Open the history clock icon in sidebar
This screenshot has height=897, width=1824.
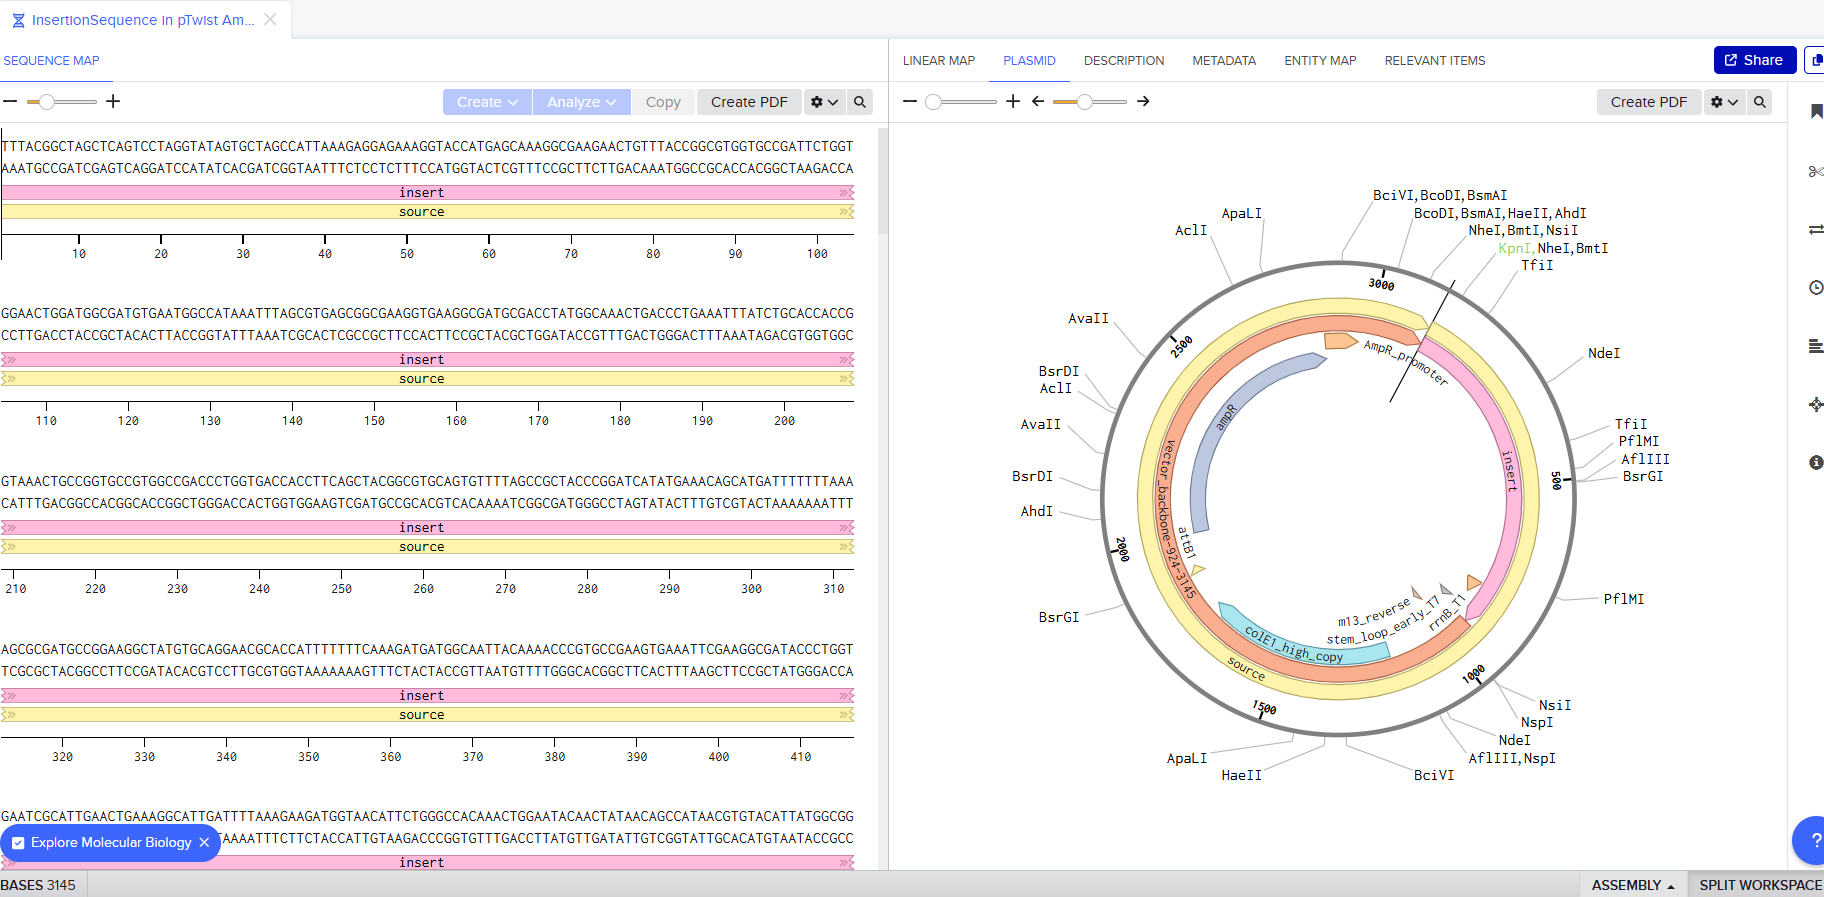[x=1815, y=288]
